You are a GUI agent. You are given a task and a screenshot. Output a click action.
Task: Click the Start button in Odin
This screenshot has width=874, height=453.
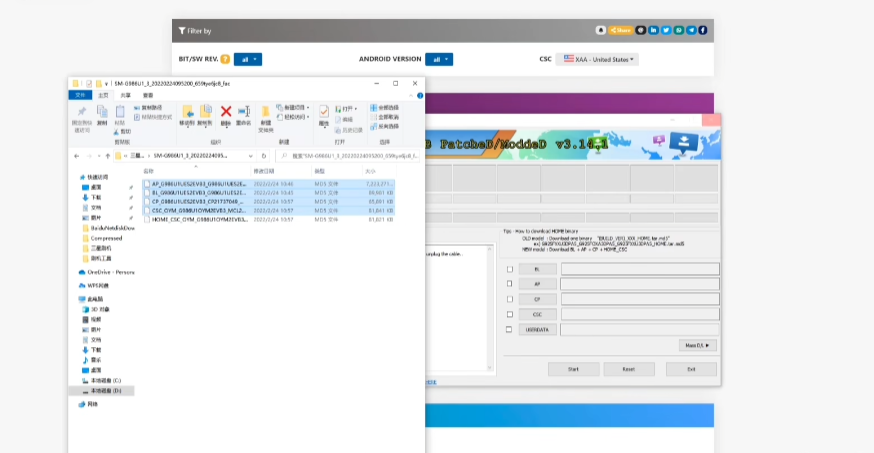pos(574,369)
